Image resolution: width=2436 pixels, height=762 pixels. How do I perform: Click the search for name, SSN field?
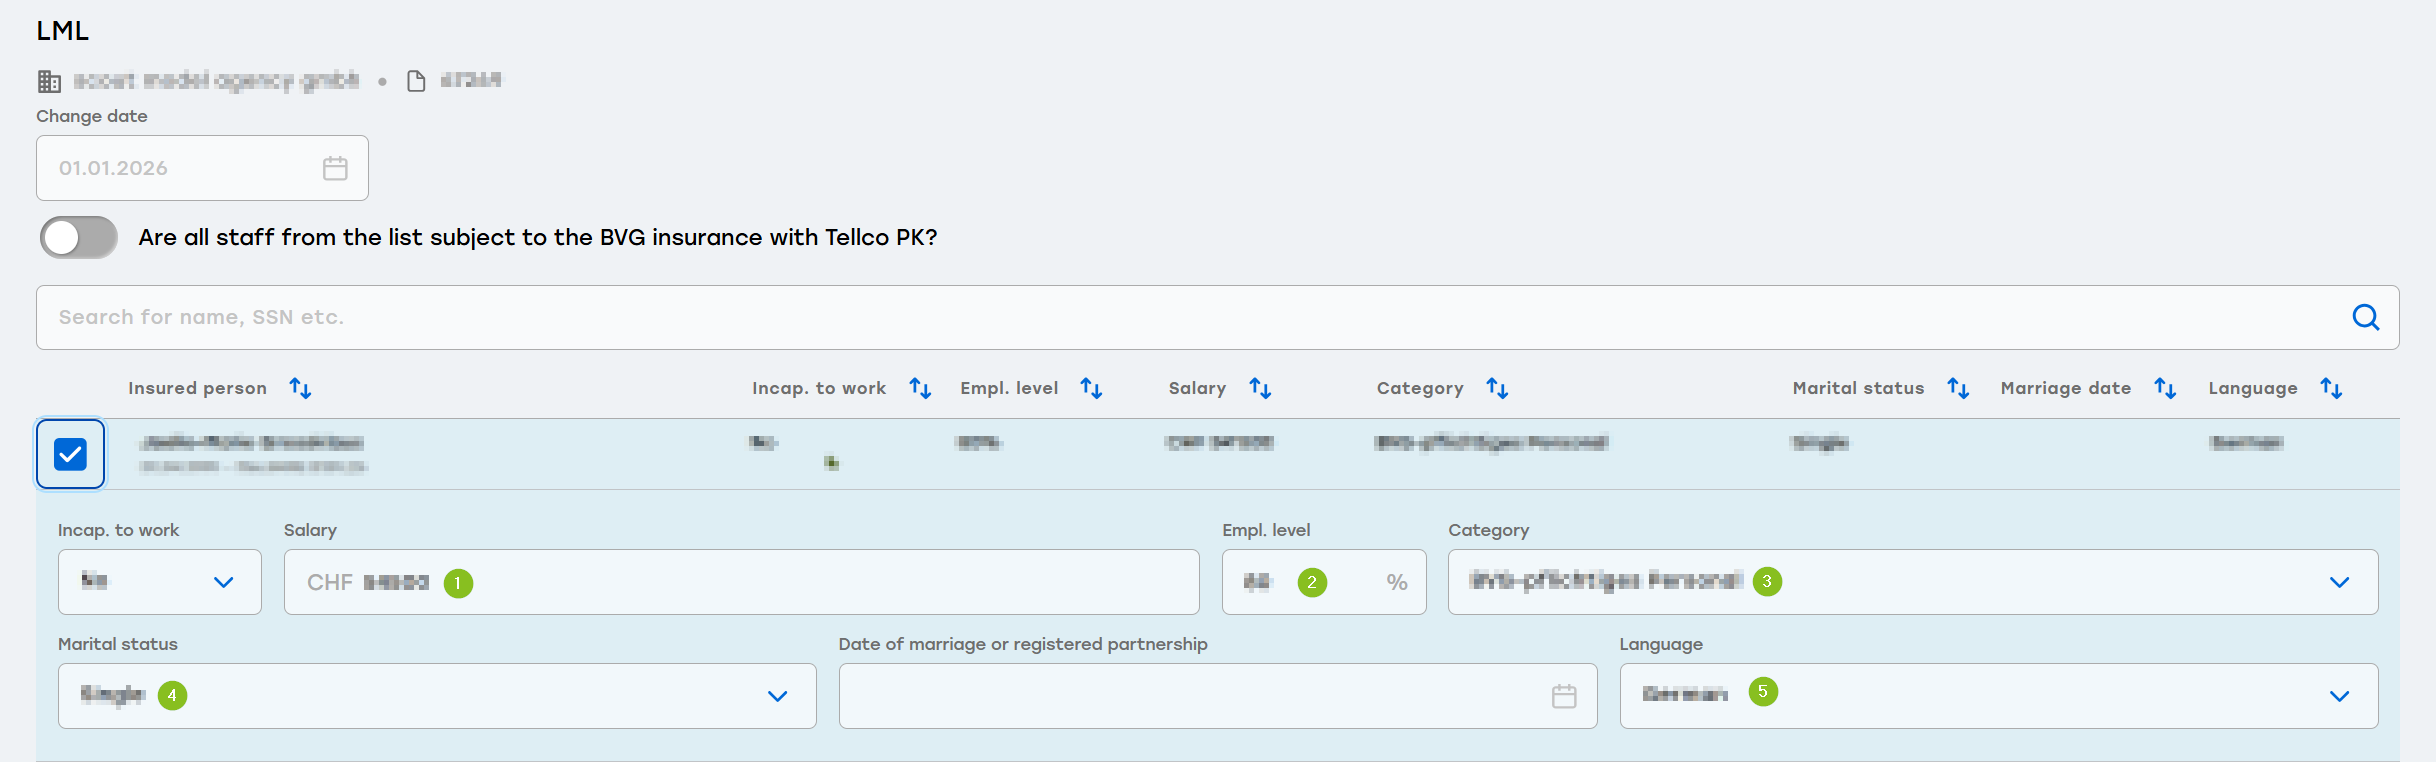(x=1217, y=317)
